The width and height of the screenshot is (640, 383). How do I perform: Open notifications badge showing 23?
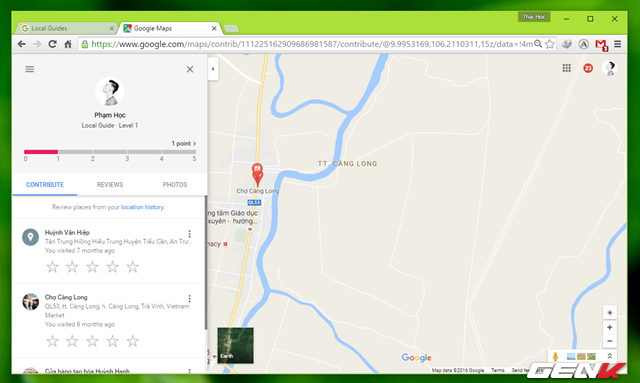coord(588,68)
